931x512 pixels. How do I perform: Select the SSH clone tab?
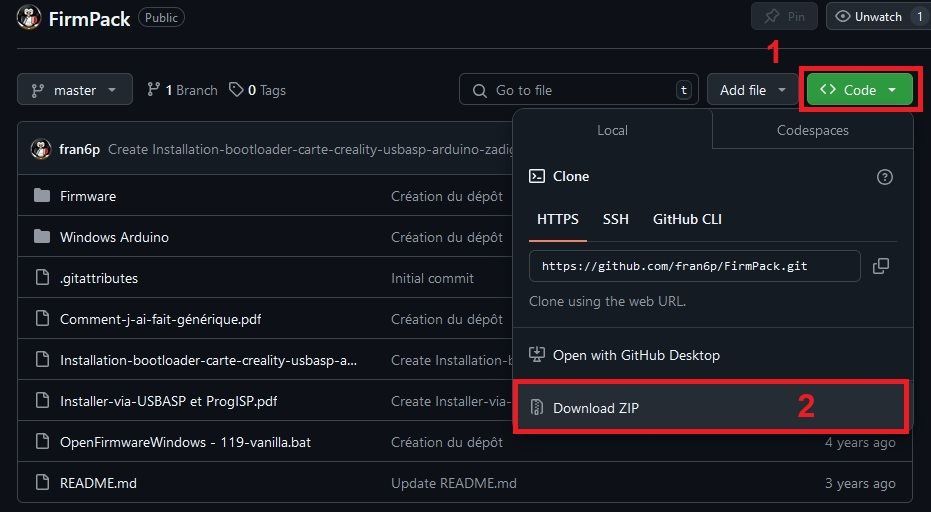(616, 219)
